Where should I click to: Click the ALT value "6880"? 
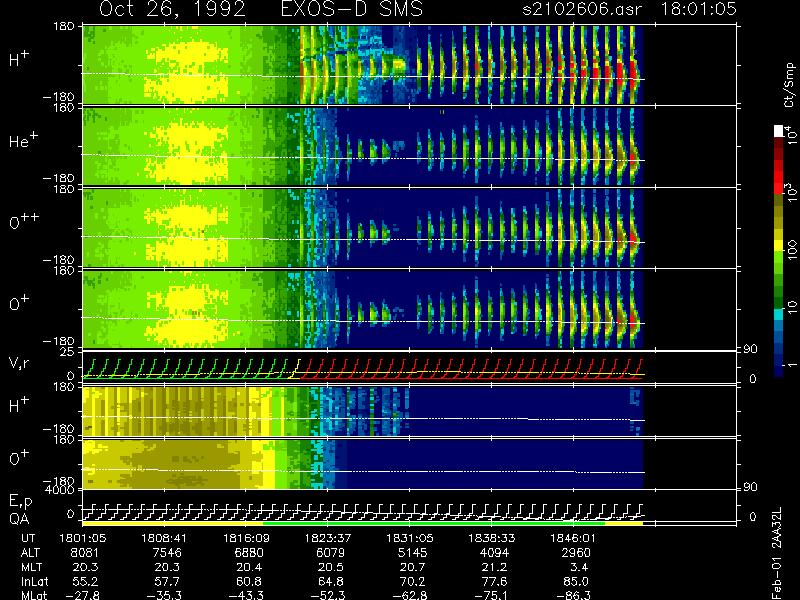click(x=249, y=553)
